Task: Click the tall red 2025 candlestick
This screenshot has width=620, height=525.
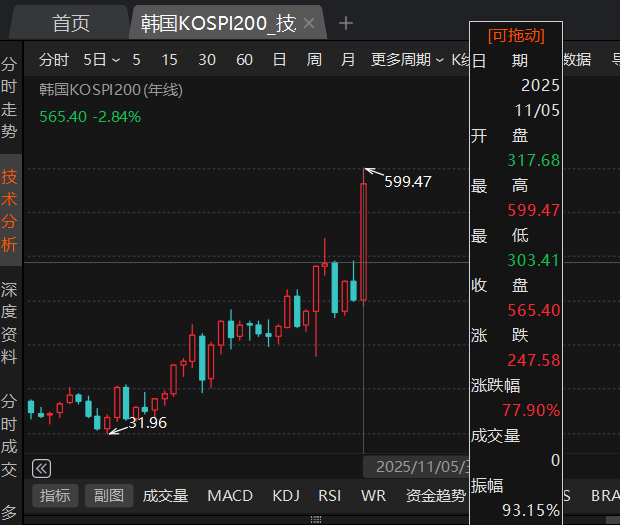Action: pyautogui.click(x=363, y=242)
